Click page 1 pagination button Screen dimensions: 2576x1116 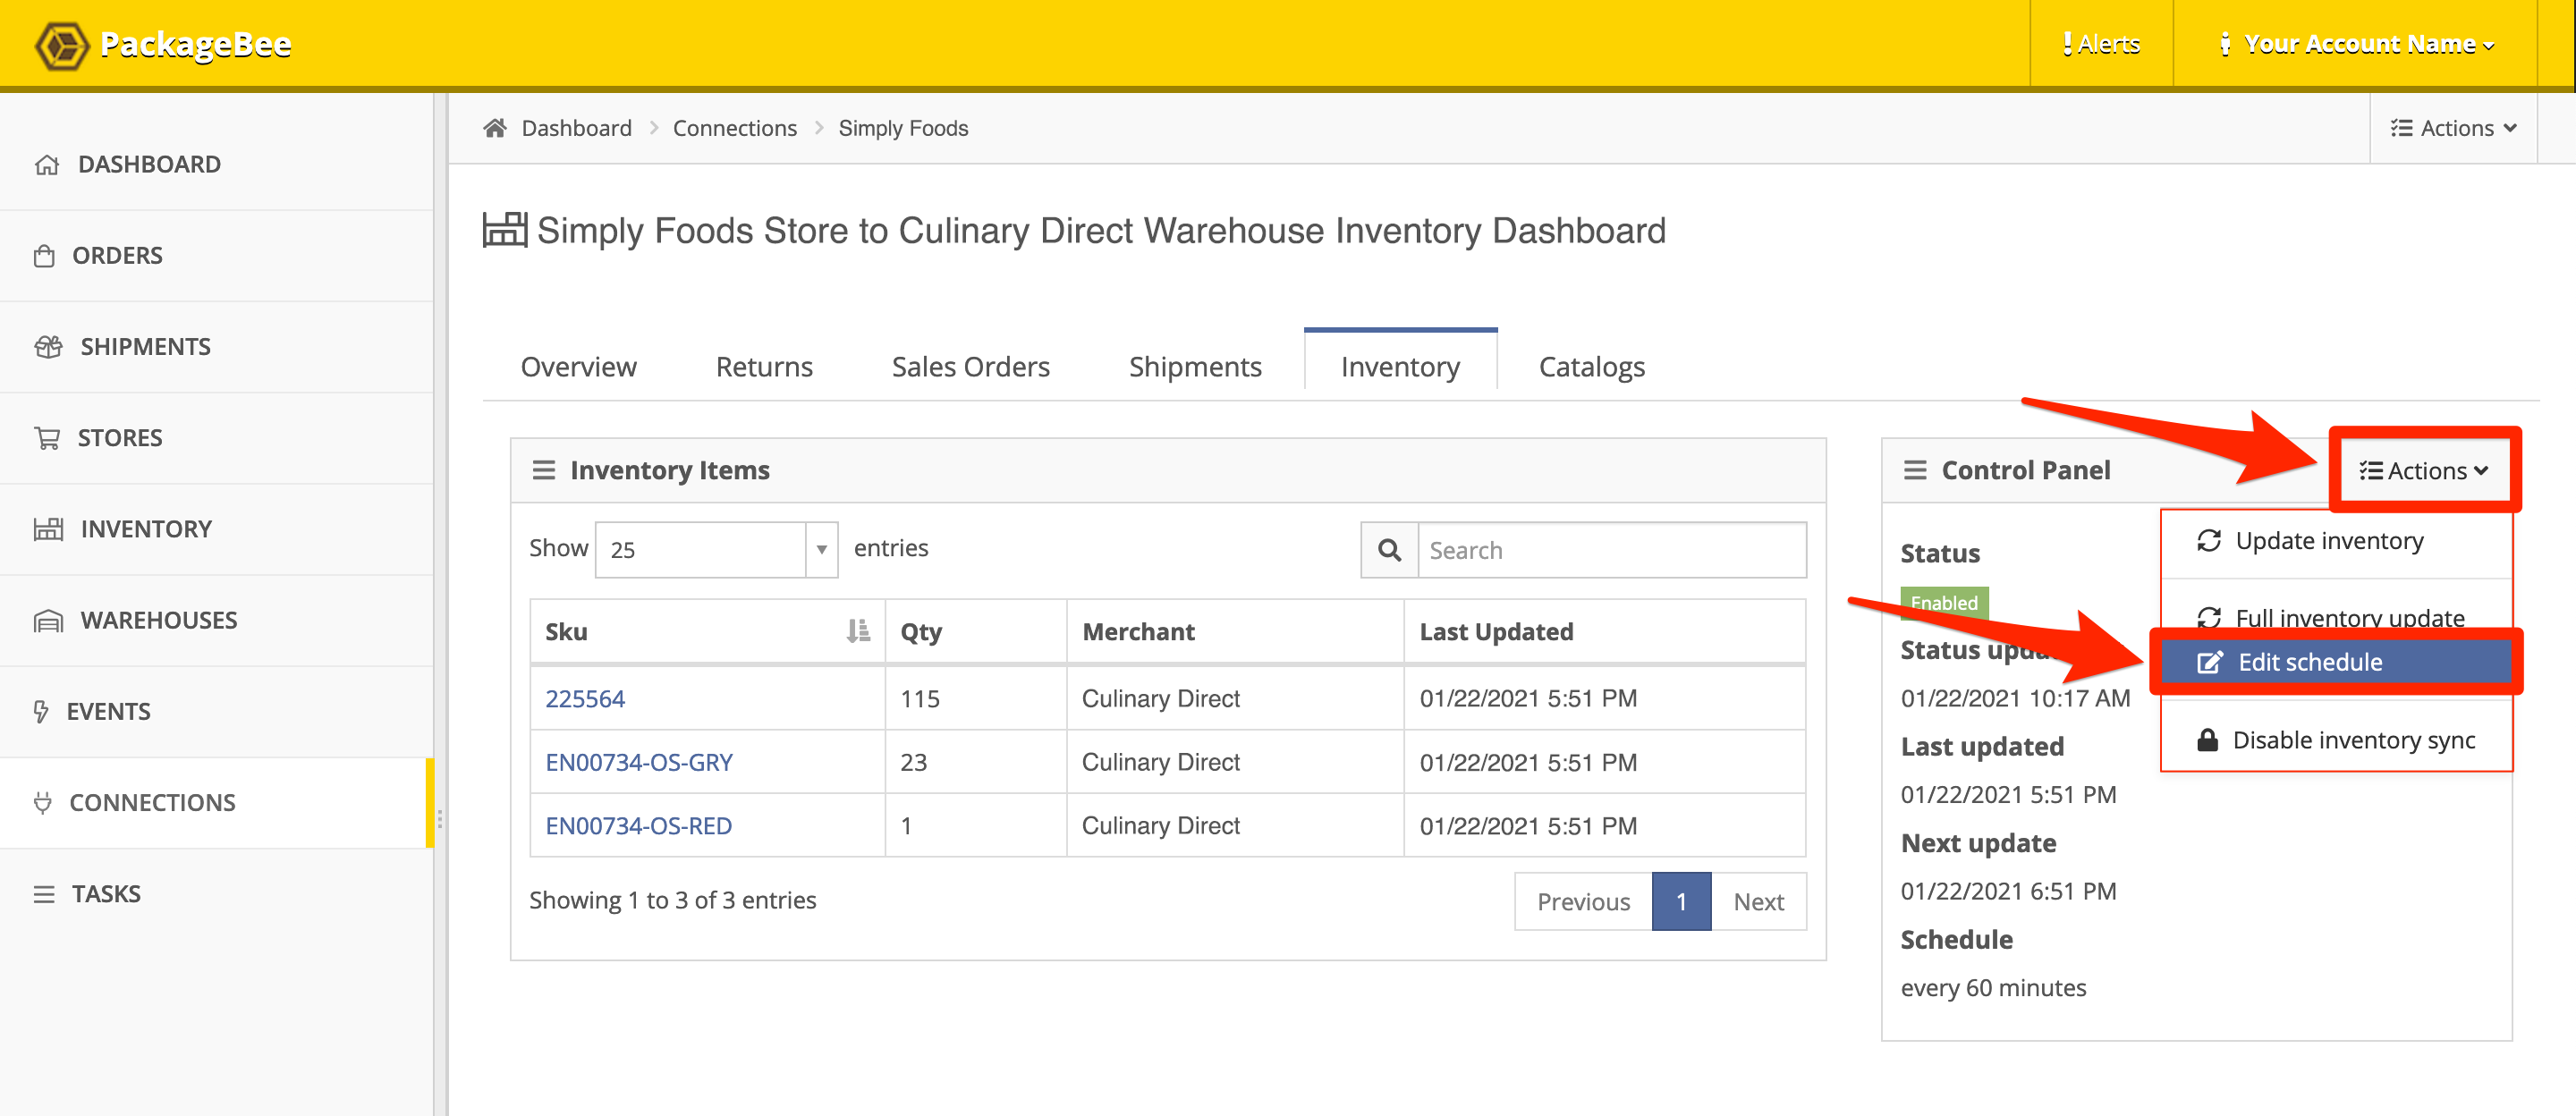pos(1681,902)
